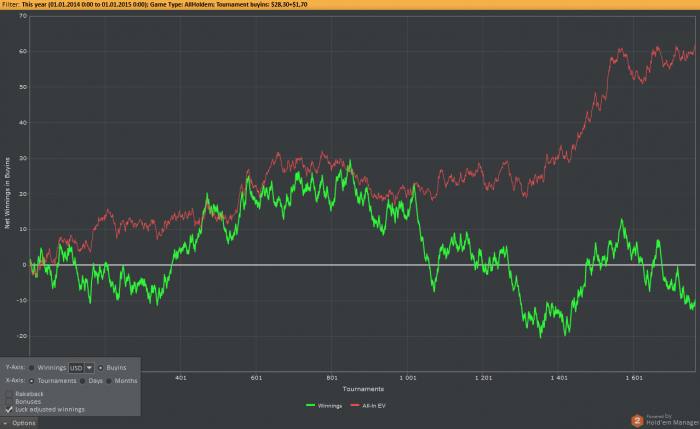
Task: Click the Tournaments x-axis title
Action: tap(363, 389)
